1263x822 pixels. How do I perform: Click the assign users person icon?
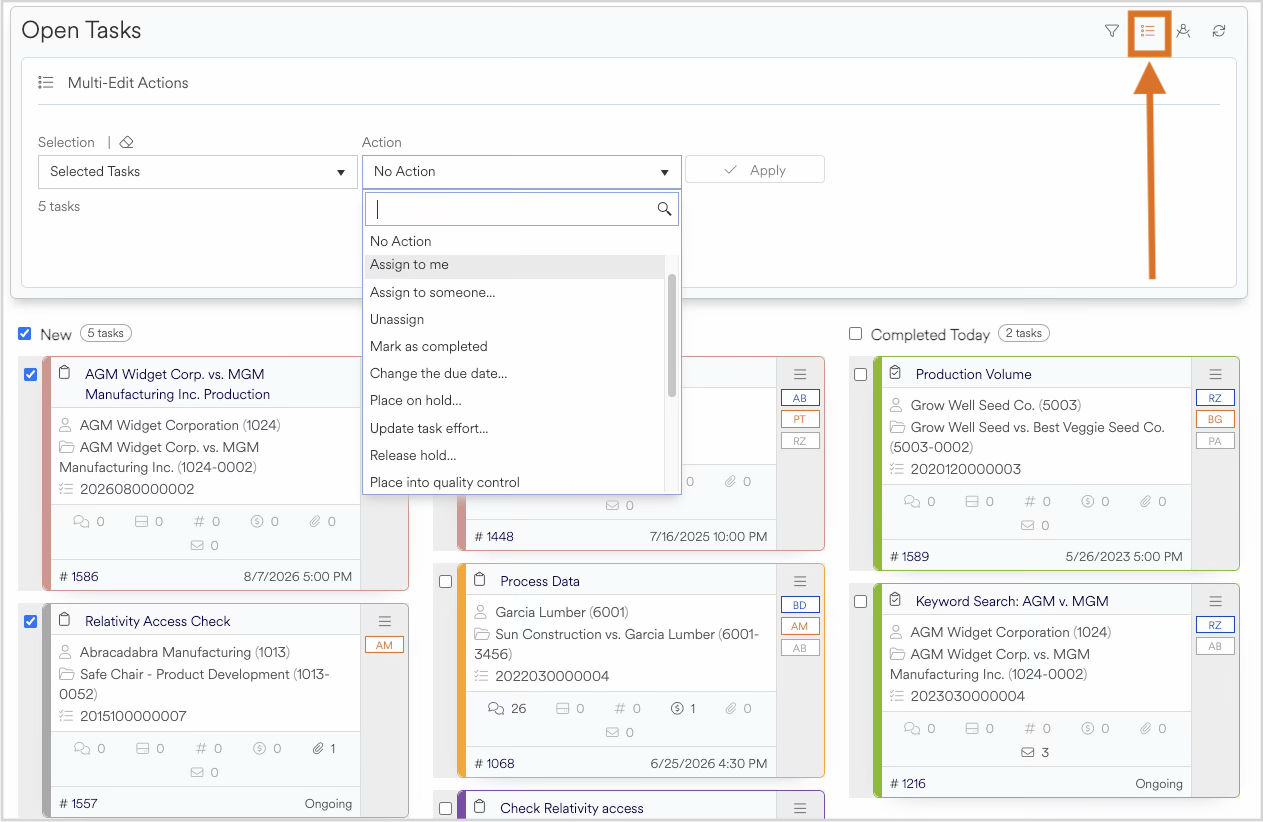tap(1183, 31)
